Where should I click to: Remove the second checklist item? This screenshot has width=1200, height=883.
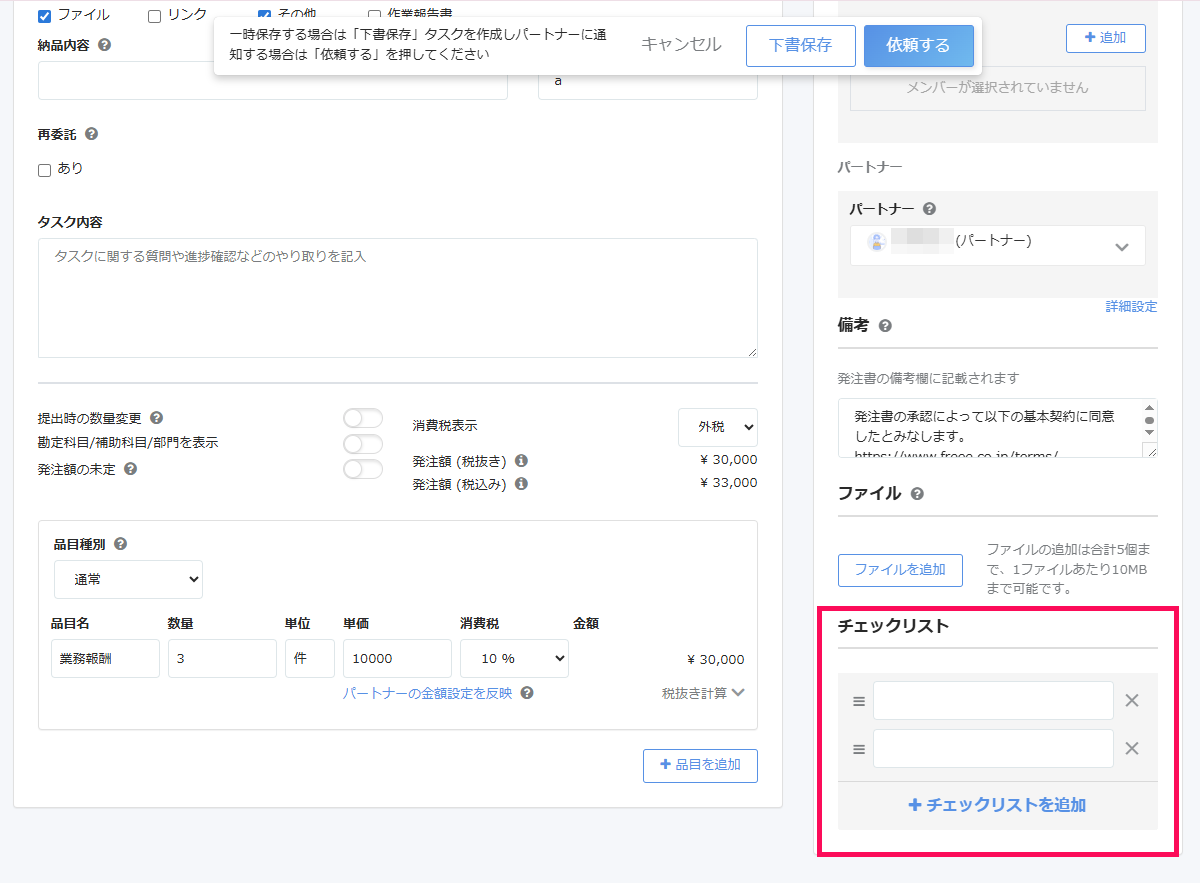[1132, 749]
